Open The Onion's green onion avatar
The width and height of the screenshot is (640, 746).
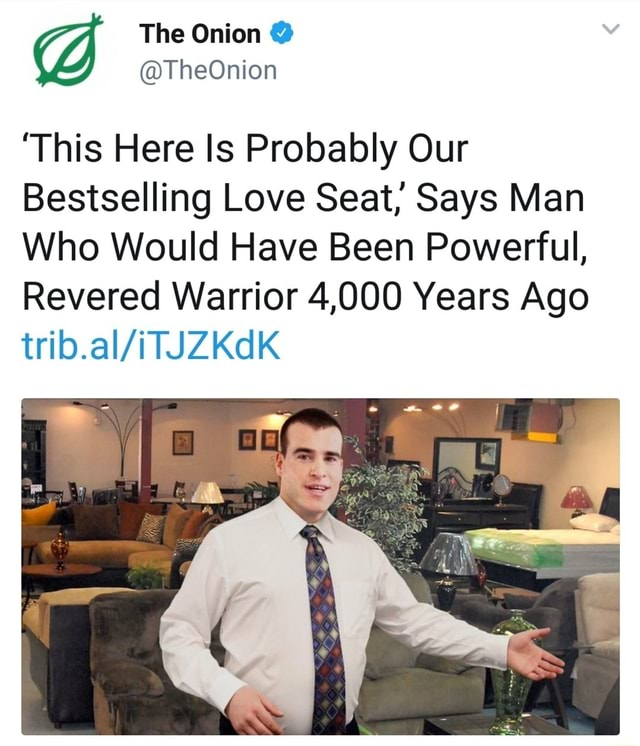[x=68, y=50]
